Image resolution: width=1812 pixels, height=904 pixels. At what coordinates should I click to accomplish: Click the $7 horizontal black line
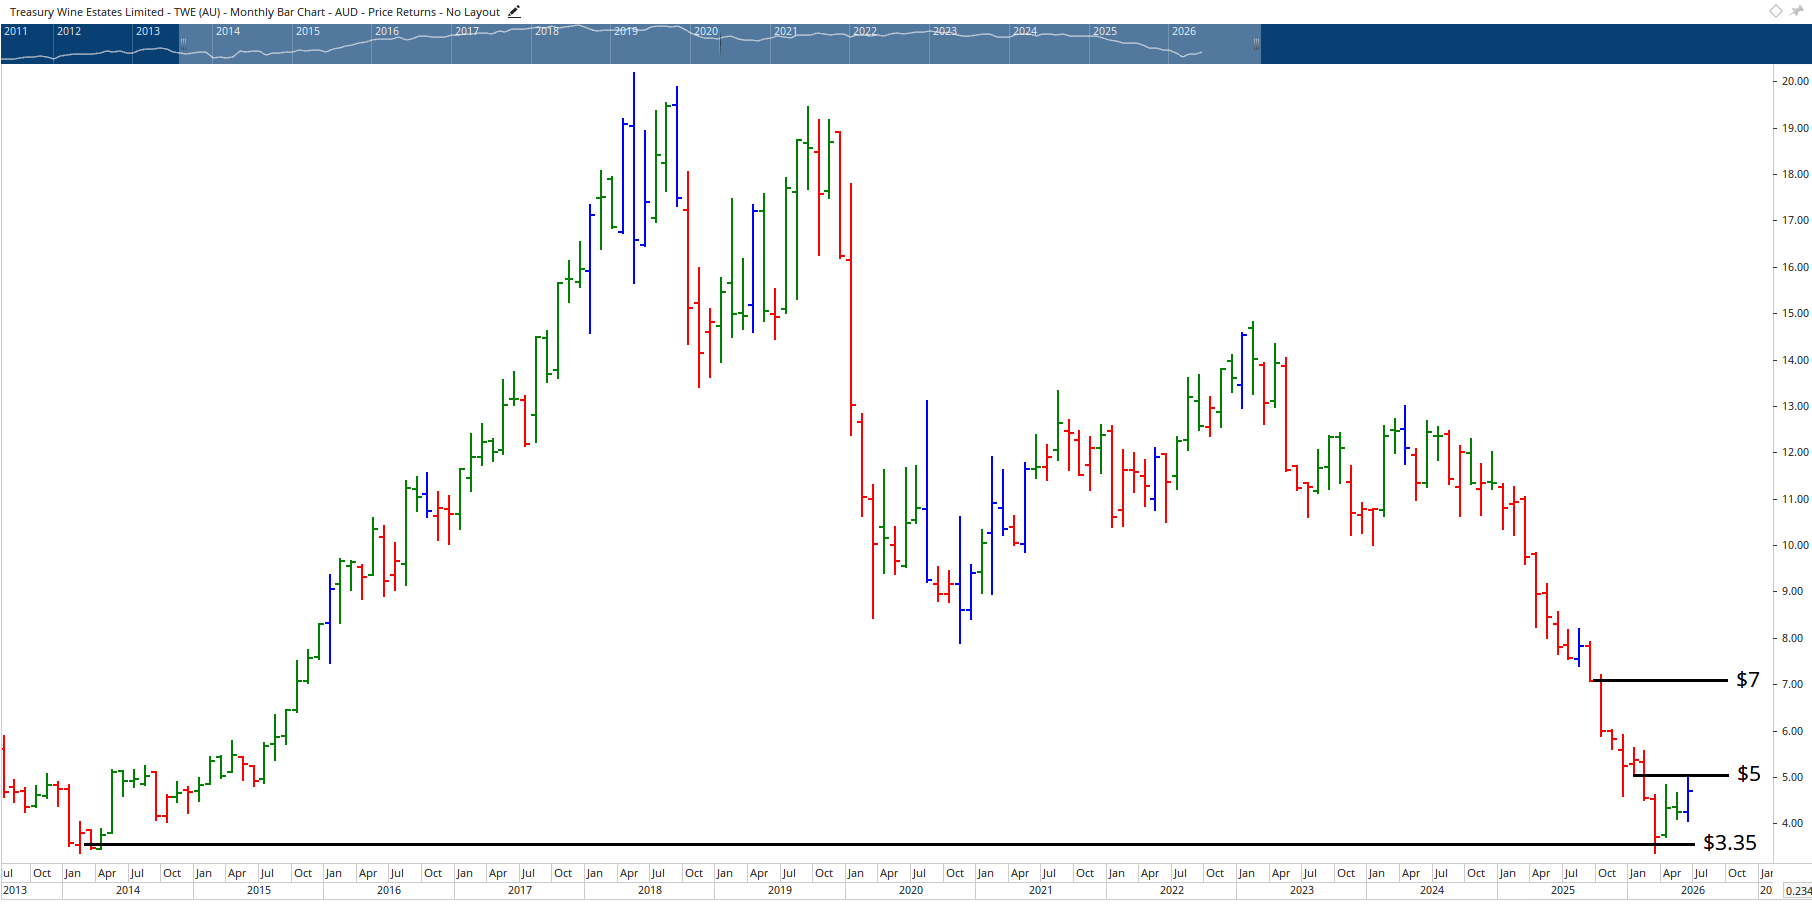pyautogui.click(x=1659, y=681)
